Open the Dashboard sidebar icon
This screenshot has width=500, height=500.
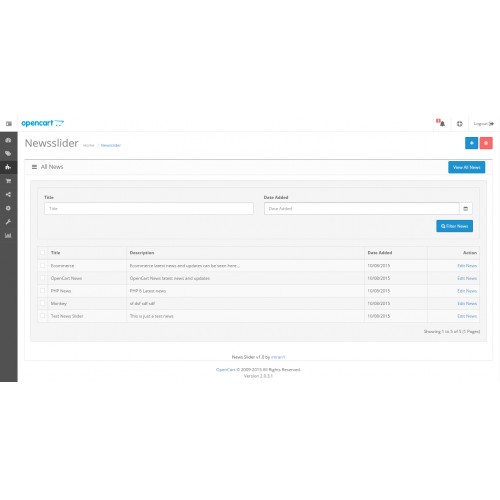(8, 140)
